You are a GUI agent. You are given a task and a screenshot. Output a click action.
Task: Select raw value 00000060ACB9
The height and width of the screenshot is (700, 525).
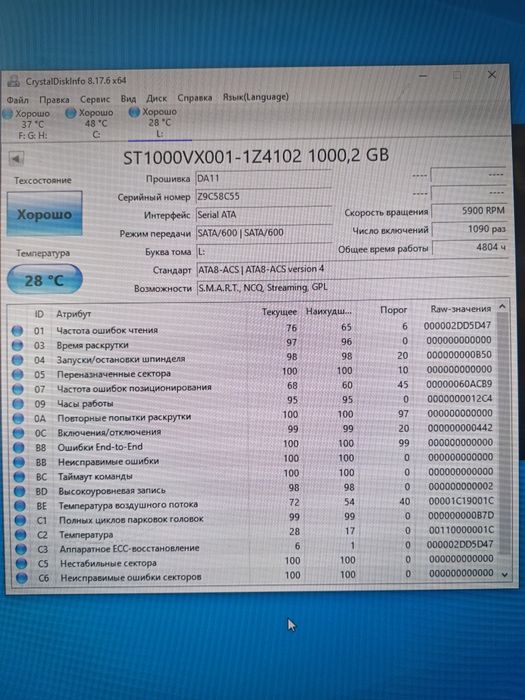click(459, 384)
